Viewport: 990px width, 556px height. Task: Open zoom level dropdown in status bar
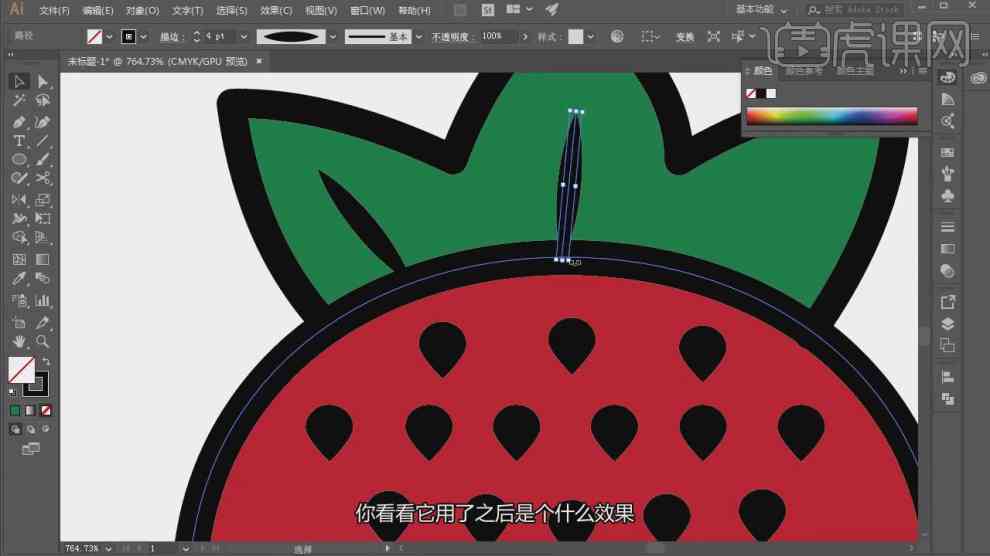tap(109, 549)
